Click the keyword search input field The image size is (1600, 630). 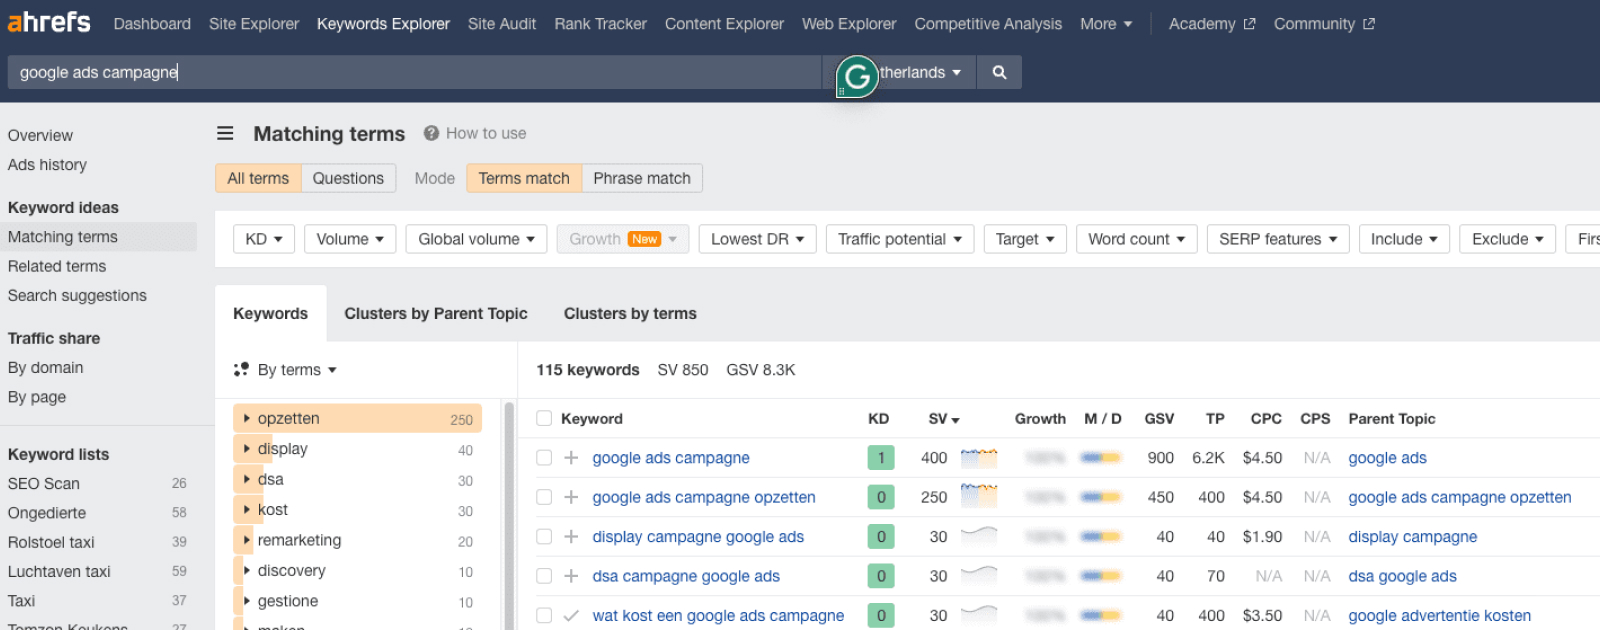point(414,72)
